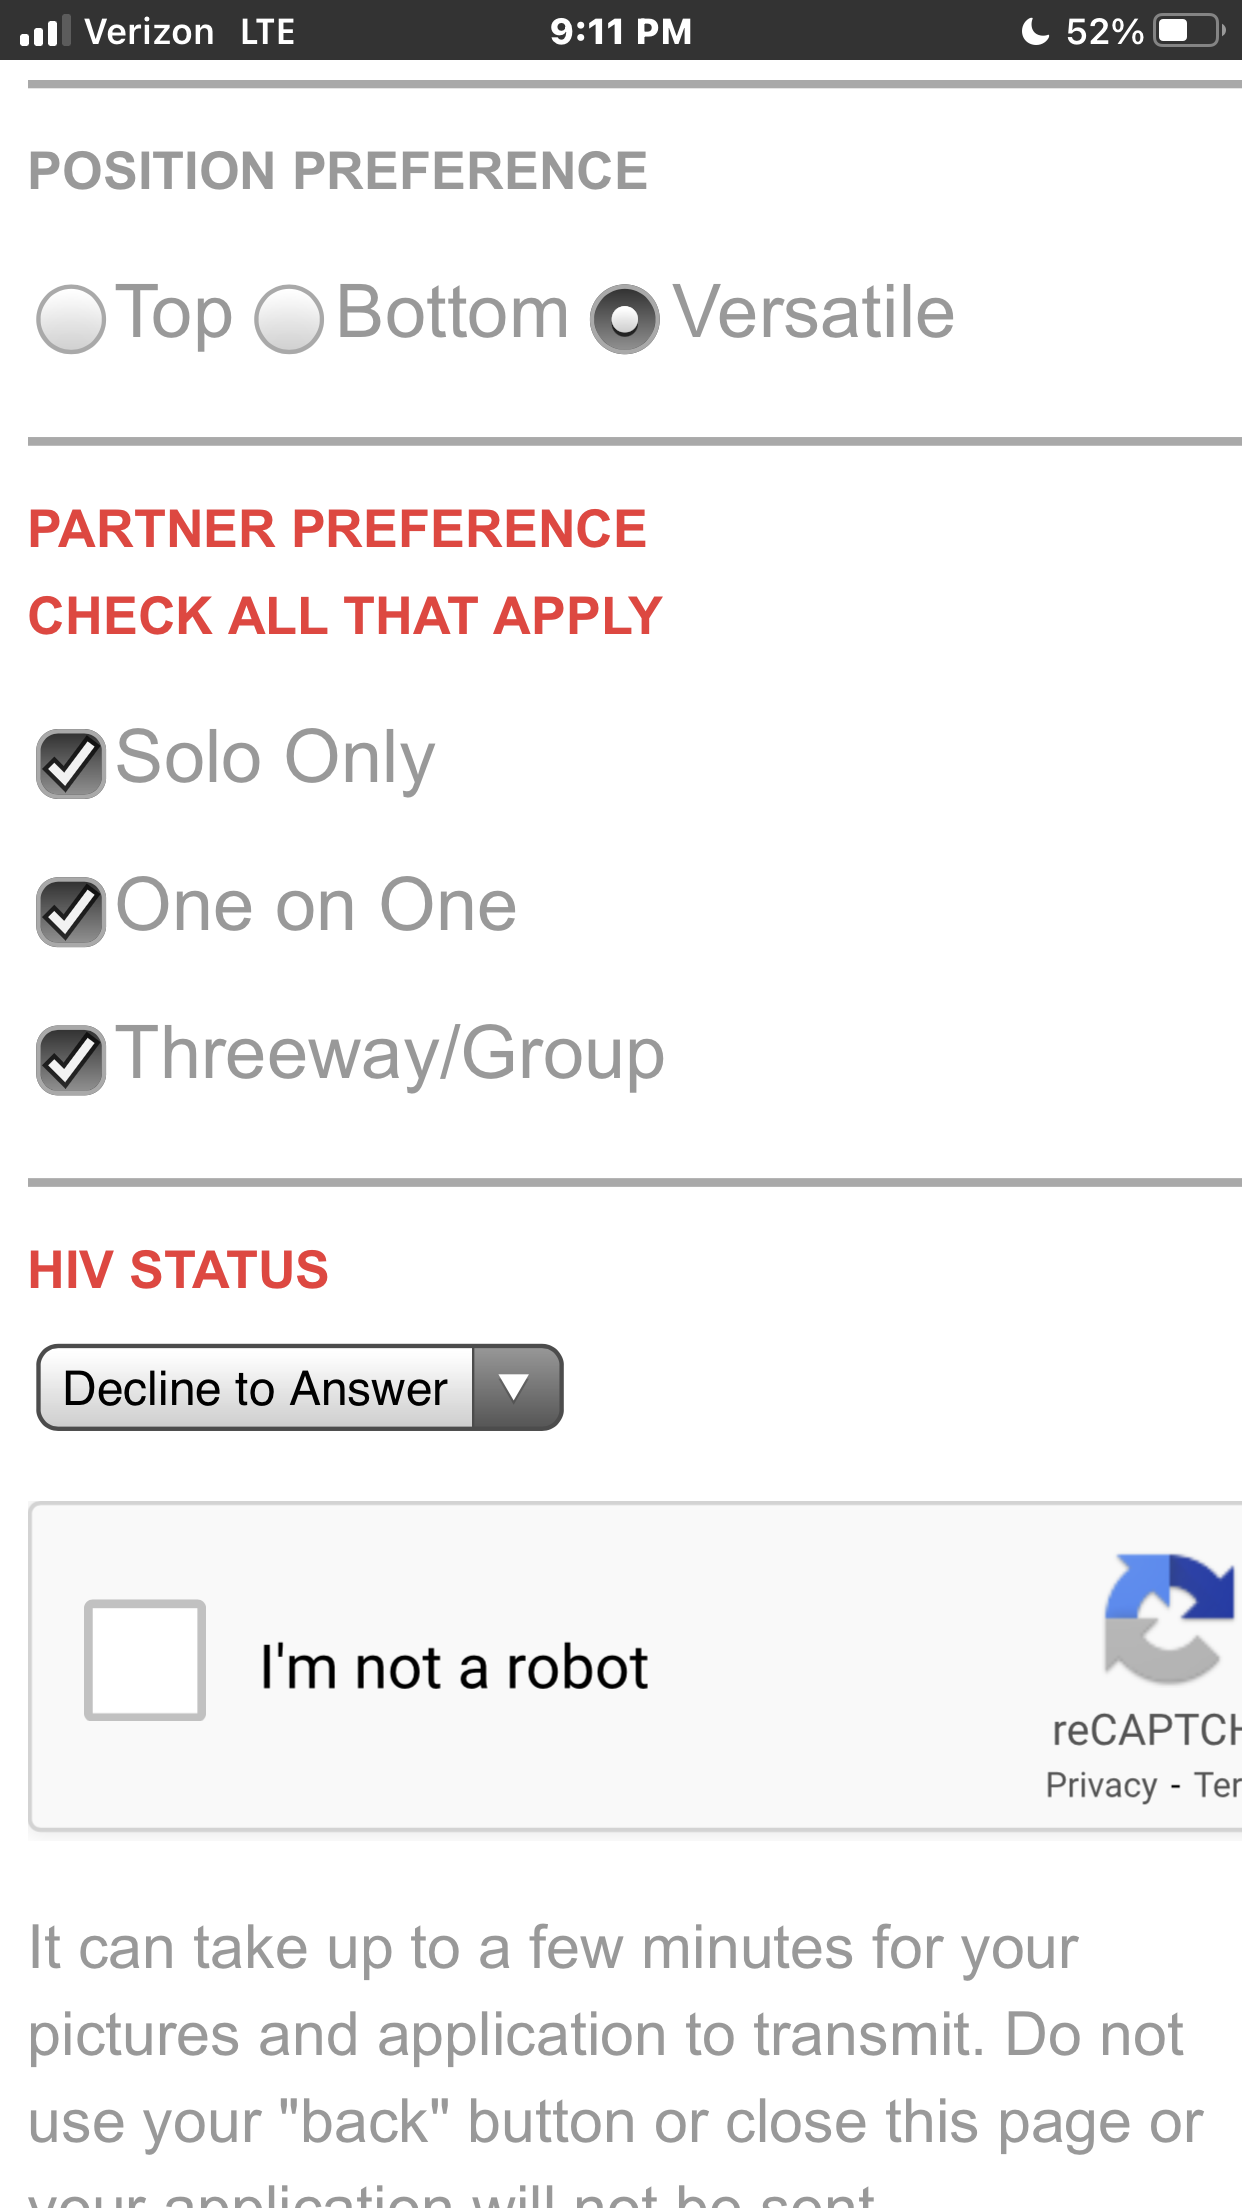Tap the Verizon LTE carrier label
The image size is (1242, 2208).
[190, 32]
